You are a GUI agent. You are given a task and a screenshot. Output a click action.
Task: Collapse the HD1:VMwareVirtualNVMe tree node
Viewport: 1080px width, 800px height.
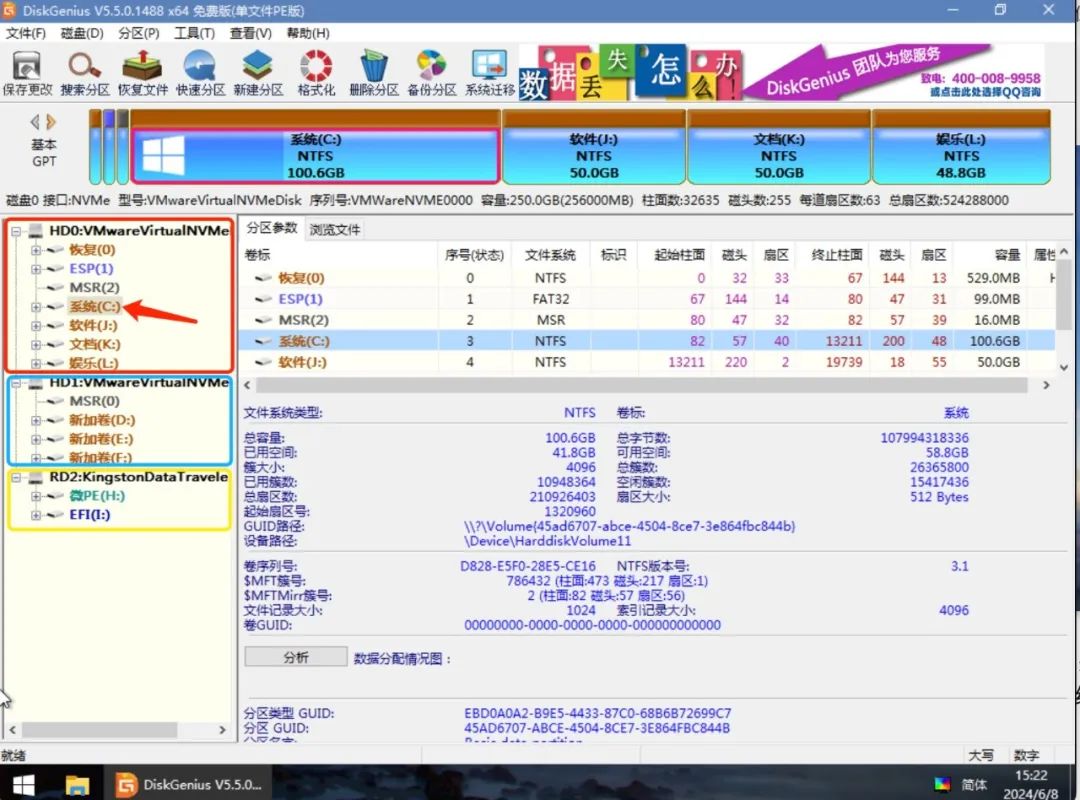(16, 383)
